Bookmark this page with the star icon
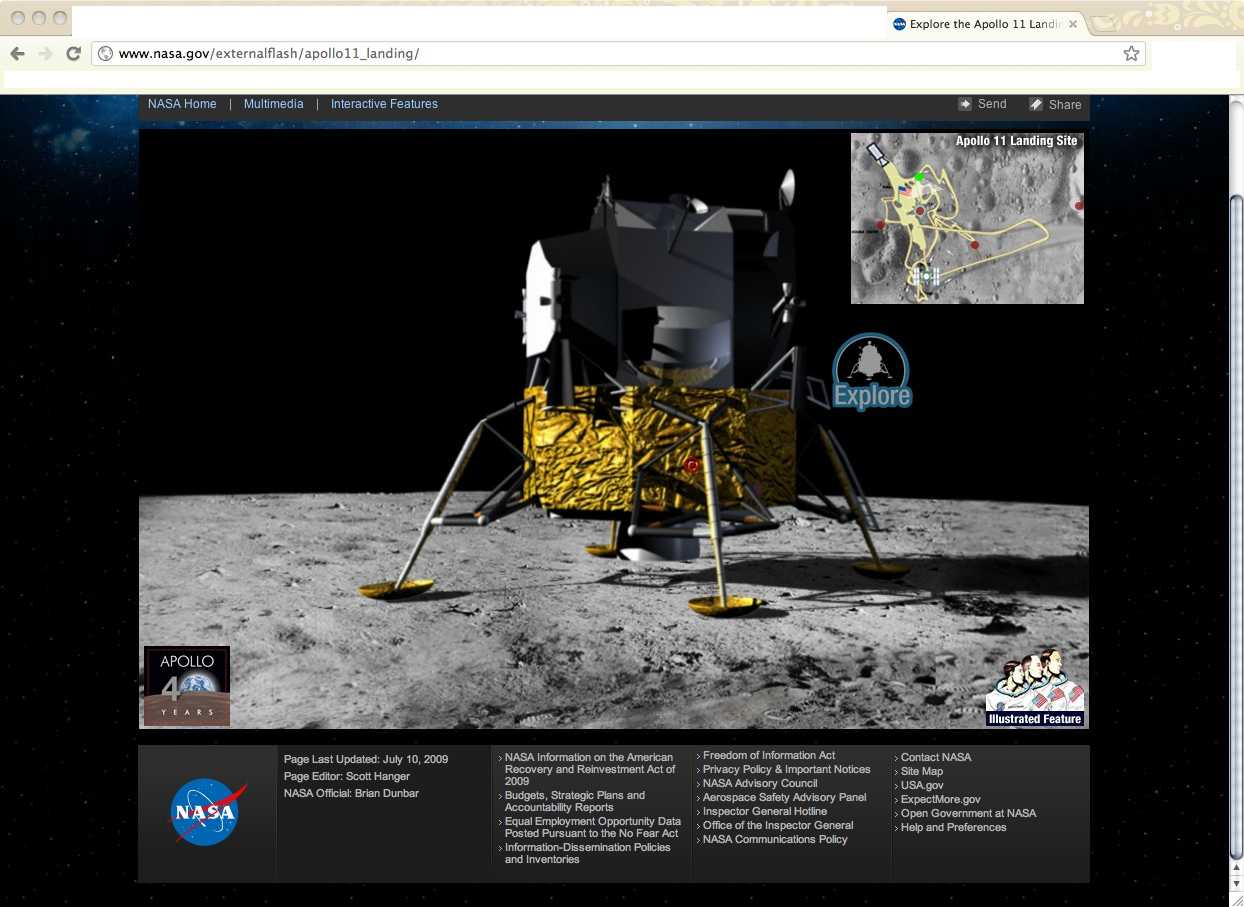 (1131, 53)
